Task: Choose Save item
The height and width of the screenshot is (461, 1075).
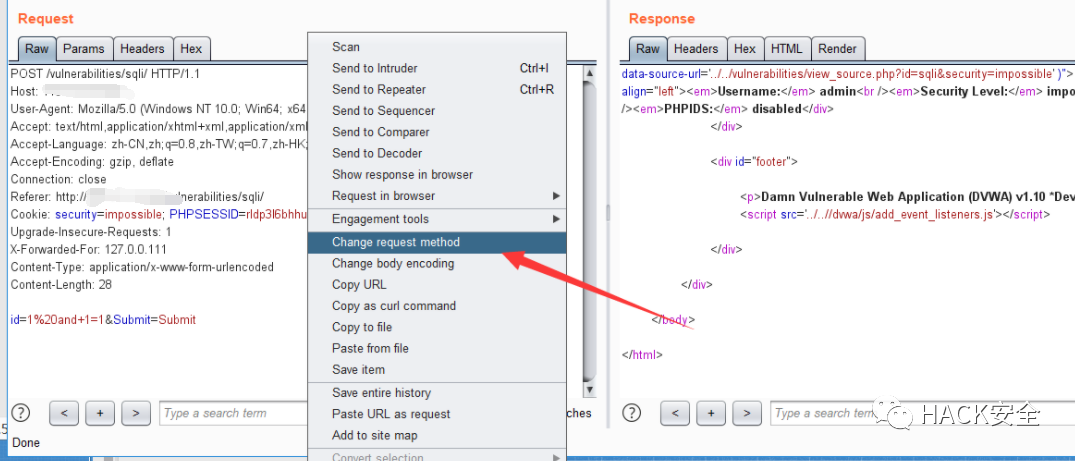Action: (x=437, y=370)
